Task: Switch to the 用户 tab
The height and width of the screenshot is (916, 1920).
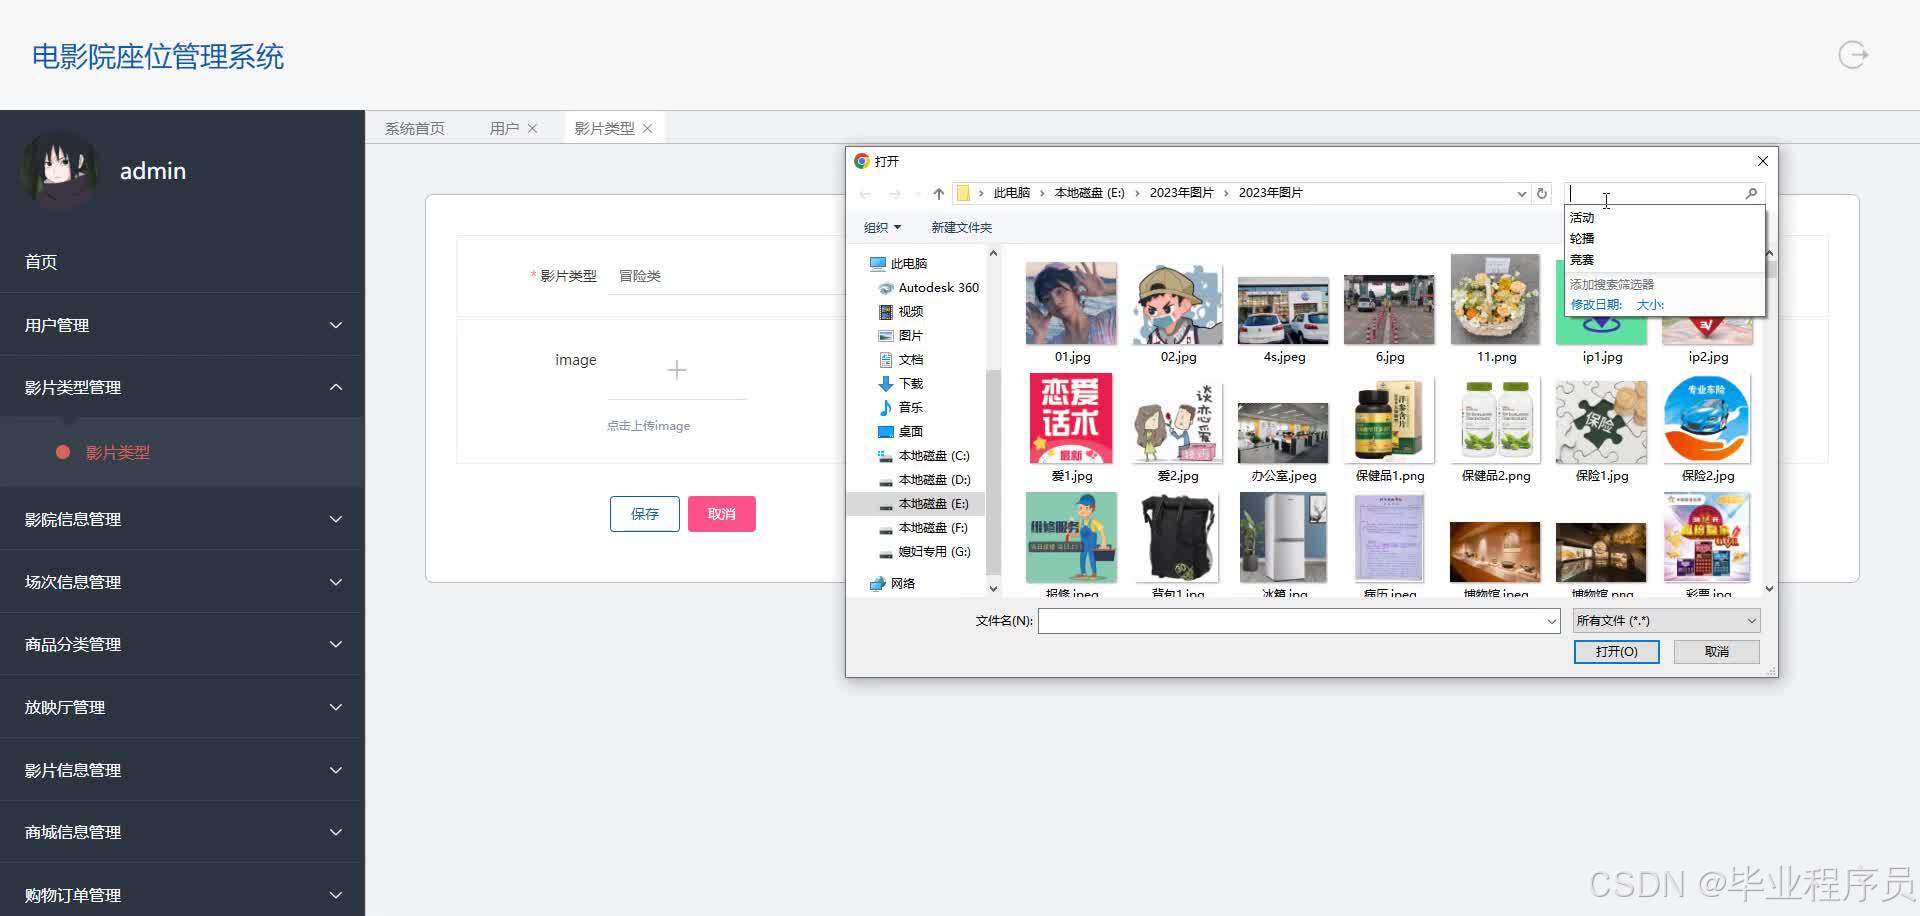Action: (x=504, y=128)
